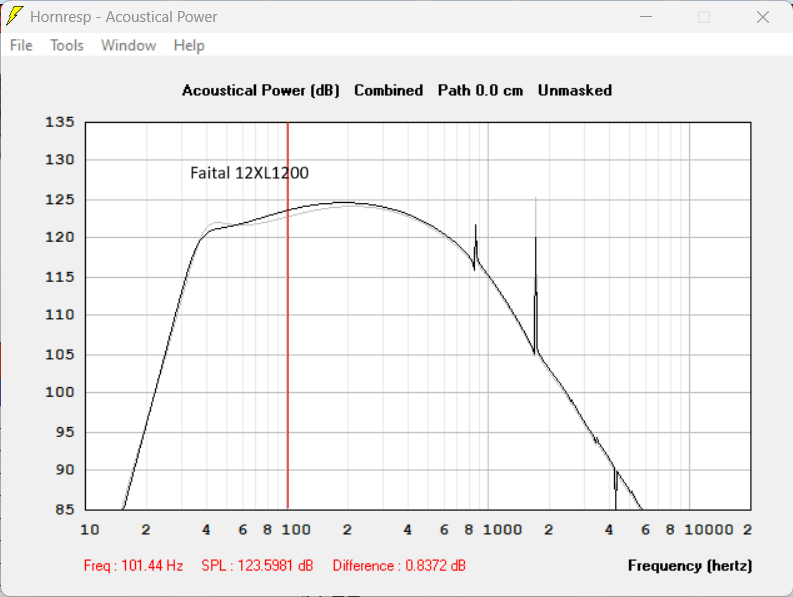The width and height of the screenshot is (793, 597).
Task: Click the 'Faital 12XL1200' chart label
Action: [x=249, y=173]
